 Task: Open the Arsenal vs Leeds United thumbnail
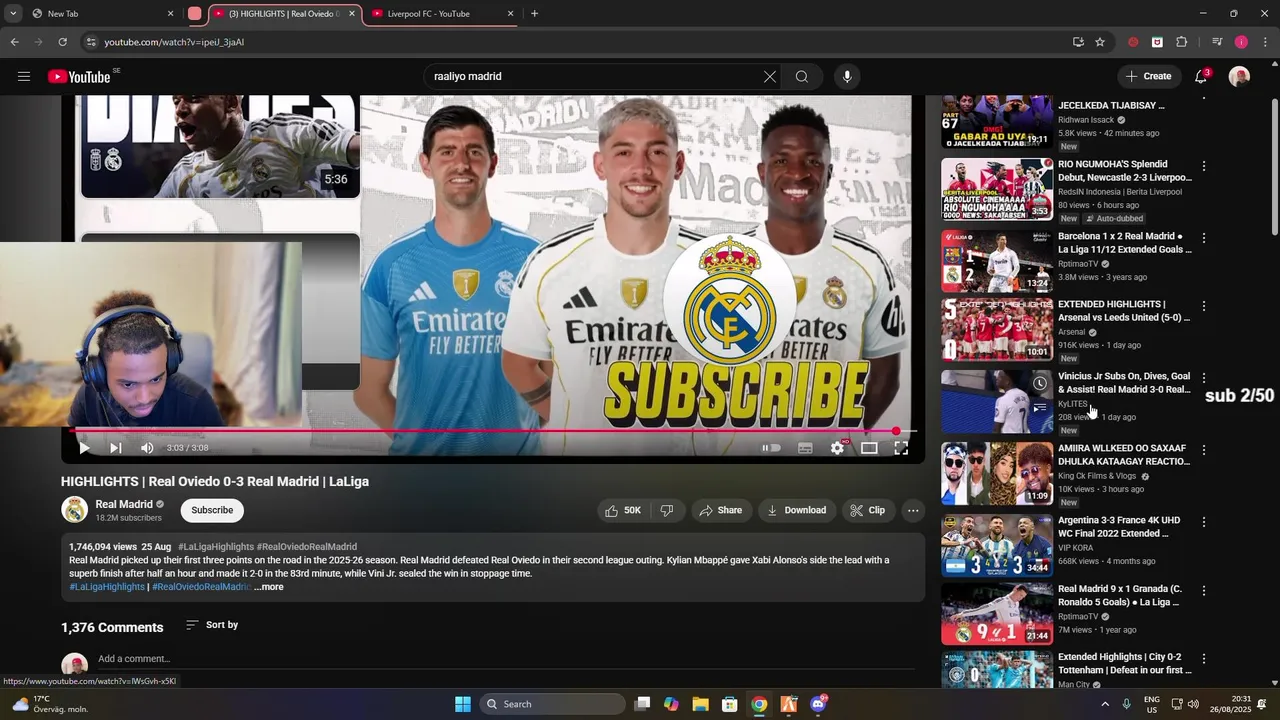click(x=997, y=329)
